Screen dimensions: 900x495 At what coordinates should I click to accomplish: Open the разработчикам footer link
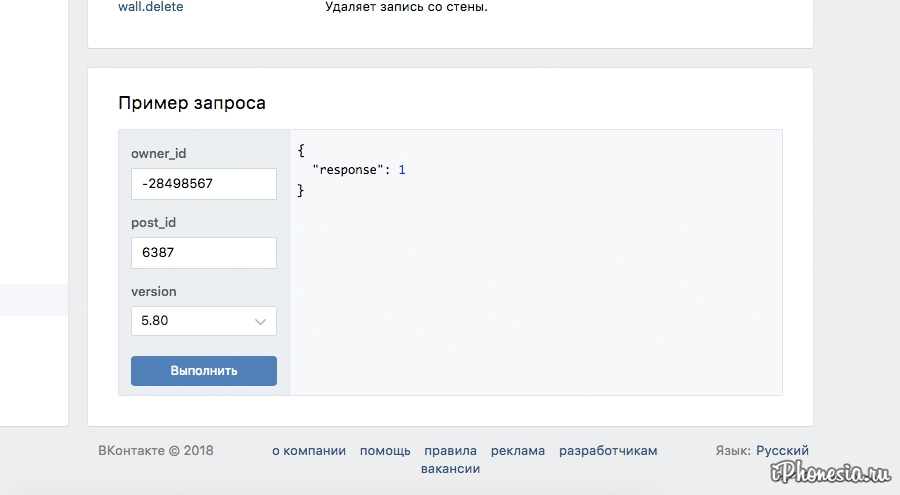(608, 451)
